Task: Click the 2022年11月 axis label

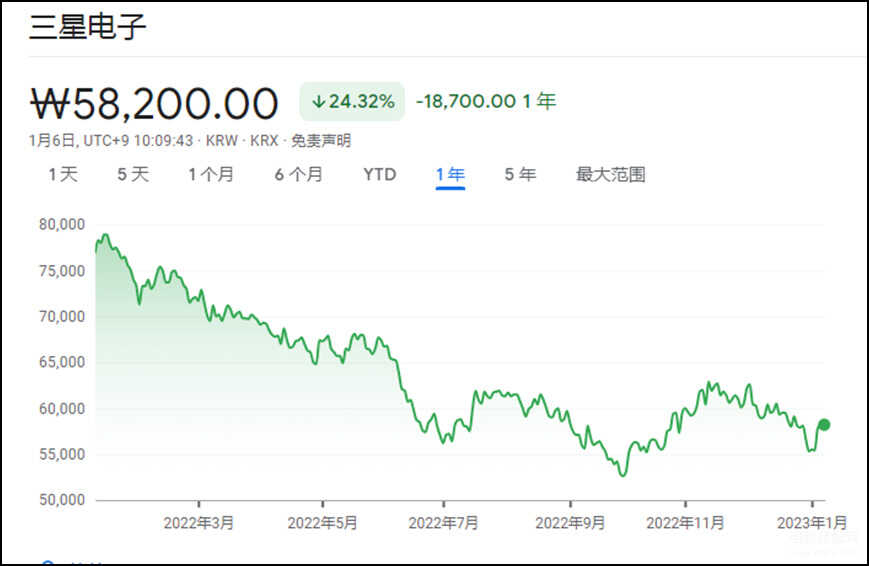Action: click(686, 523)
